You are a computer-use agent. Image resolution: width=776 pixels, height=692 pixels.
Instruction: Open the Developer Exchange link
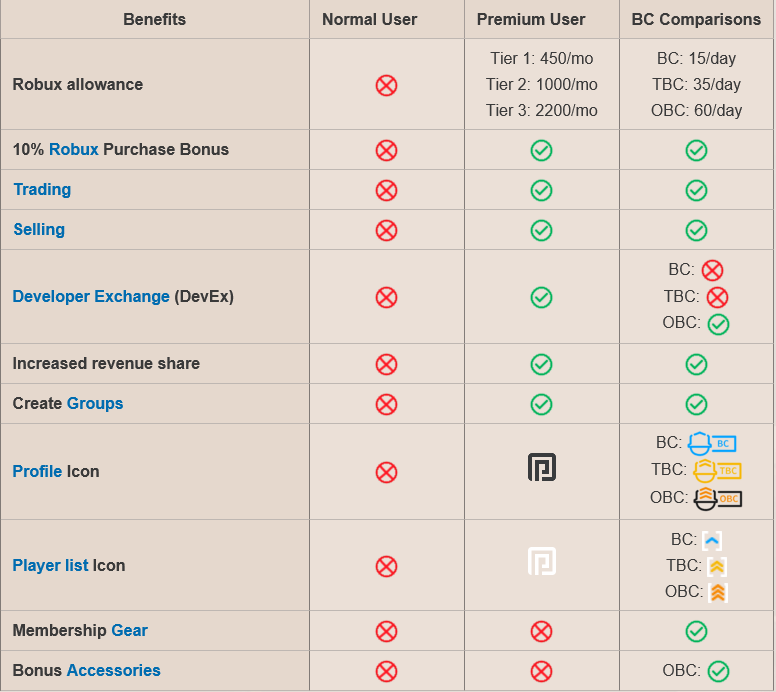point(91,297)
